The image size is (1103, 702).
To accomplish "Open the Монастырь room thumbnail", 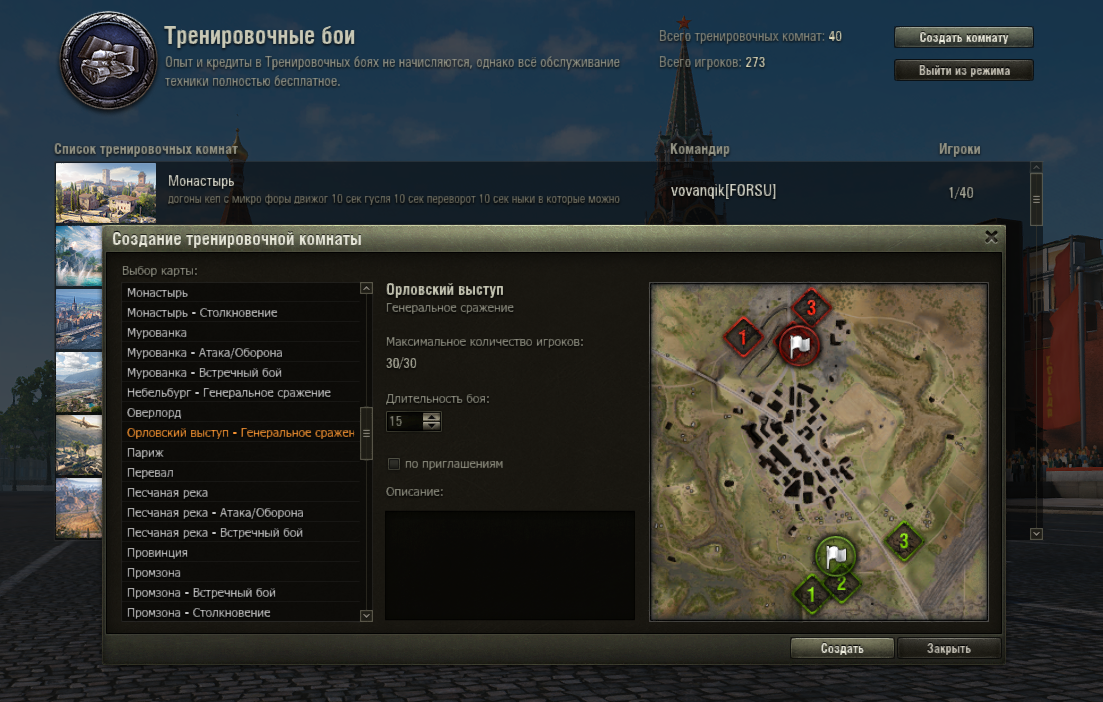I will [x=106, y=193].
